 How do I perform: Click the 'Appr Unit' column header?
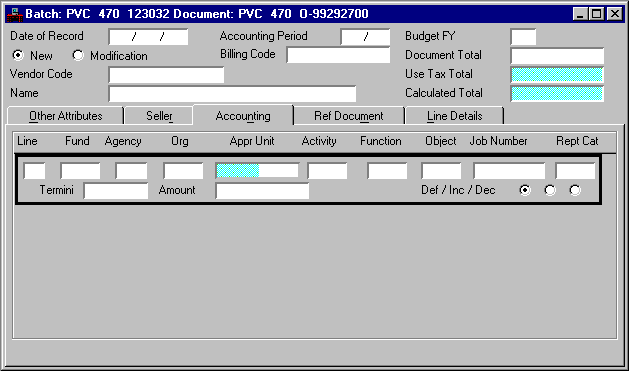[252, 141]
